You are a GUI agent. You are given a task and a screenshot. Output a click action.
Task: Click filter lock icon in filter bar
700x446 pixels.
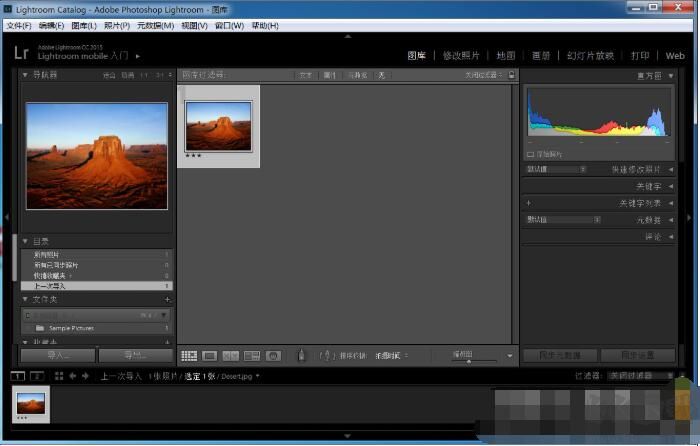coord(512,75)
